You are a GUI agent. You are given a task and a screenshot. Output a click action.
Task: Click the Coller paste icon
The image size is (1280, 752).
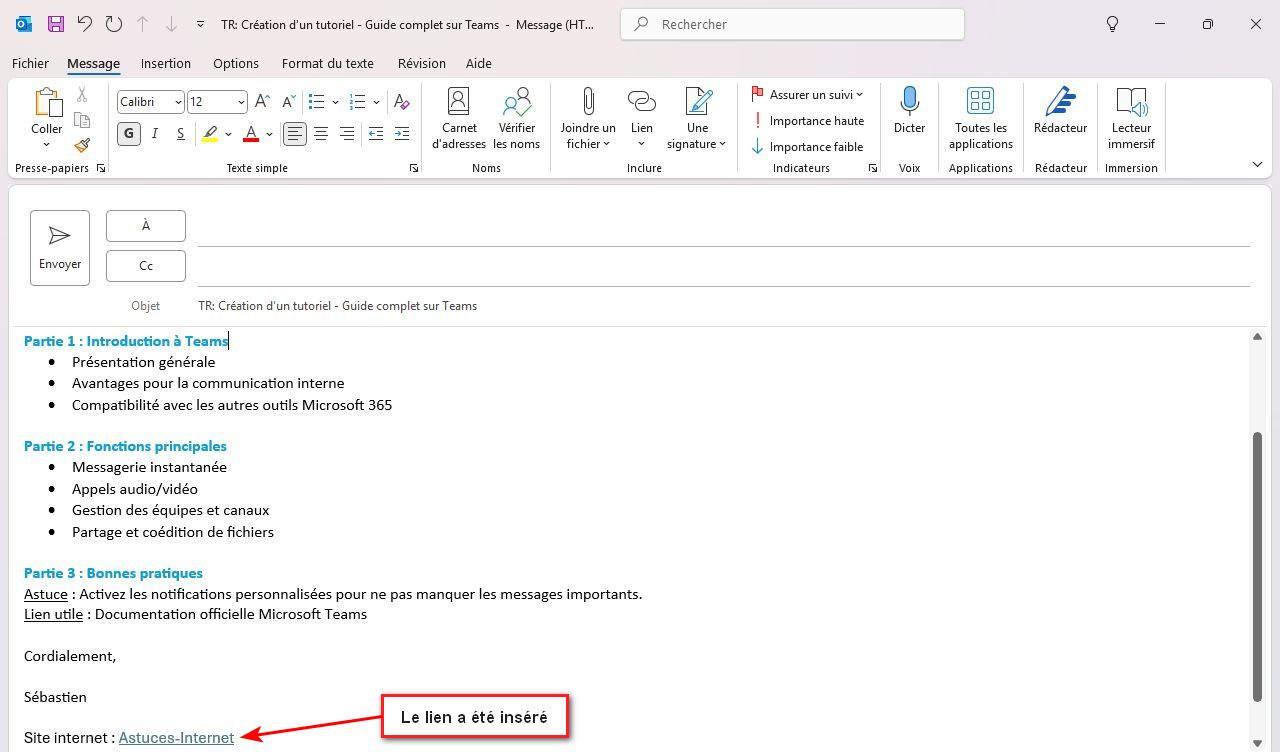click(47, 102)
